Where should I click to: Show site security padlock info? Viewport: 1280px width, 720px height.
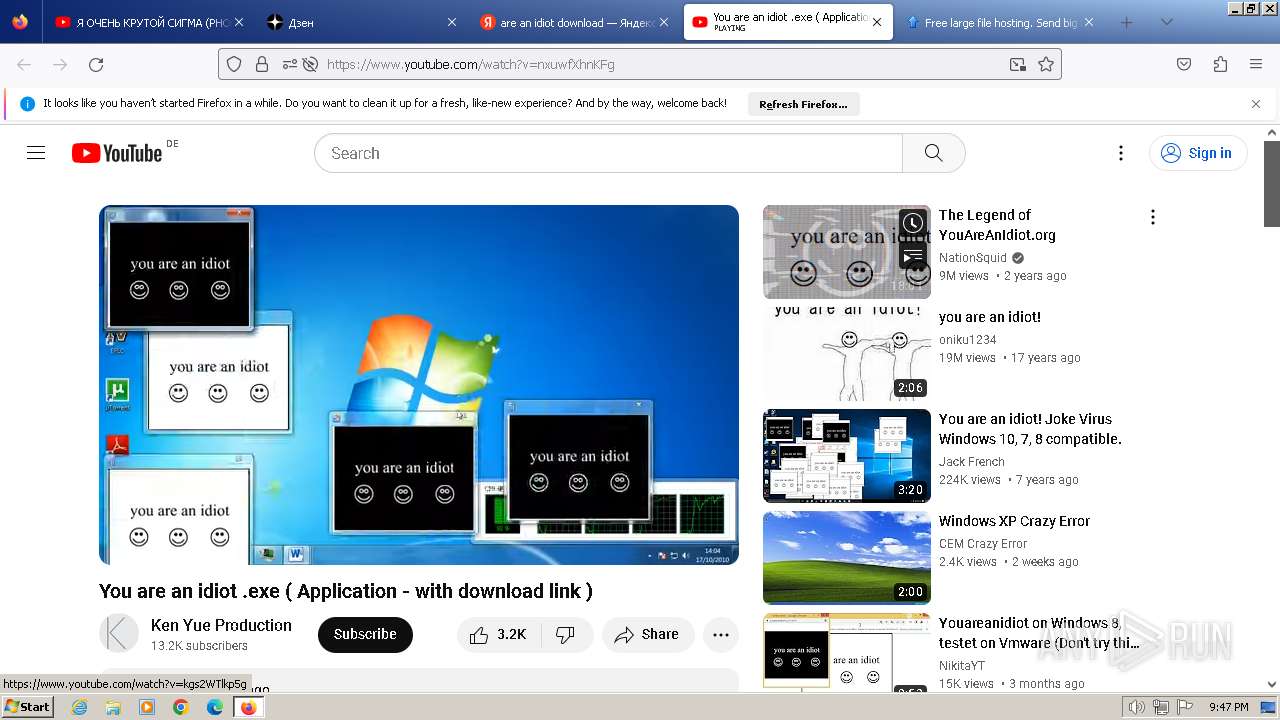[x=262, y=64]
